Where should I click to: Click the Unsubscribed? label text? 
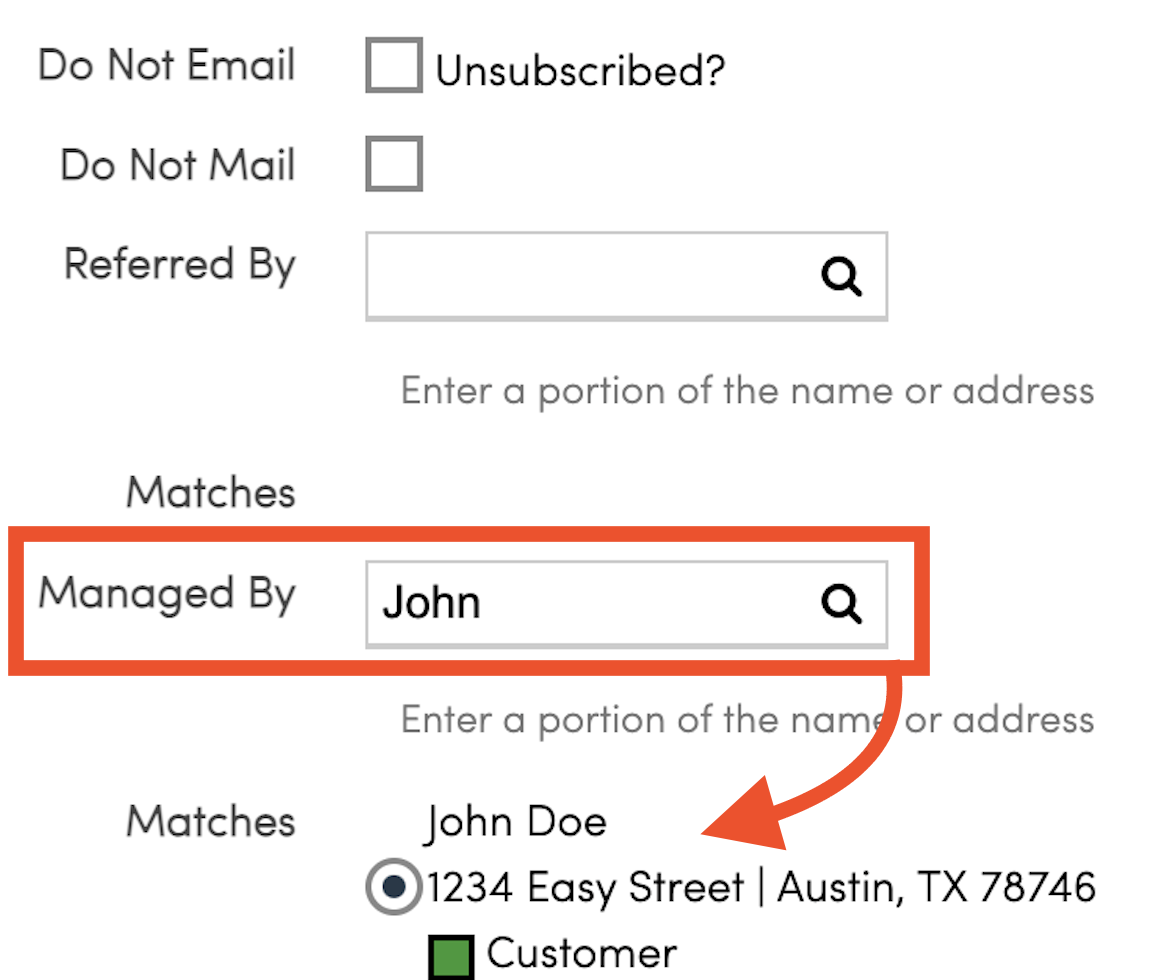(580, 71)
